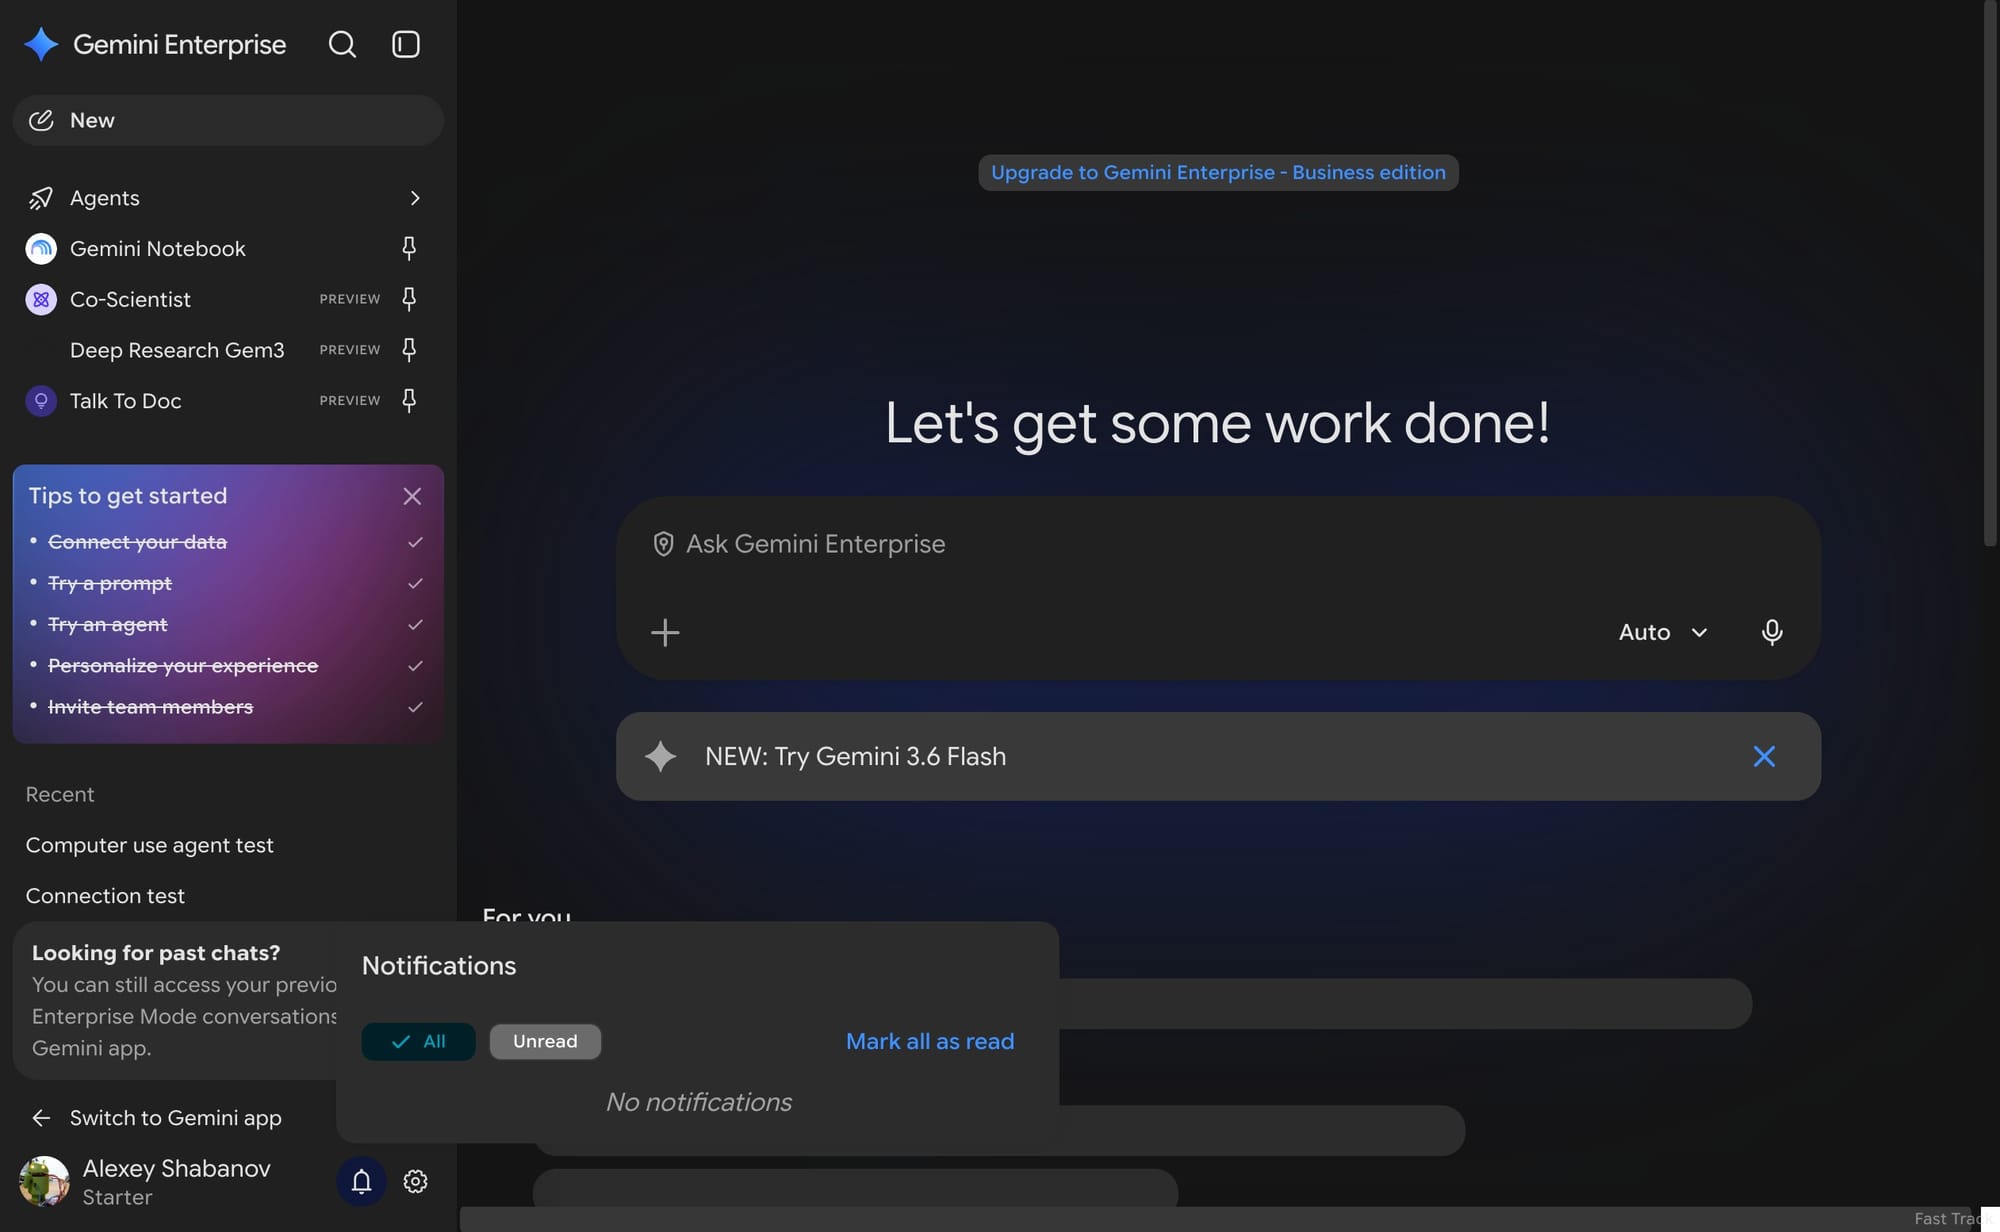Unpin Gemini Notebook
This screenshot has width=2000, height=1232.
[x=409, y=248]
